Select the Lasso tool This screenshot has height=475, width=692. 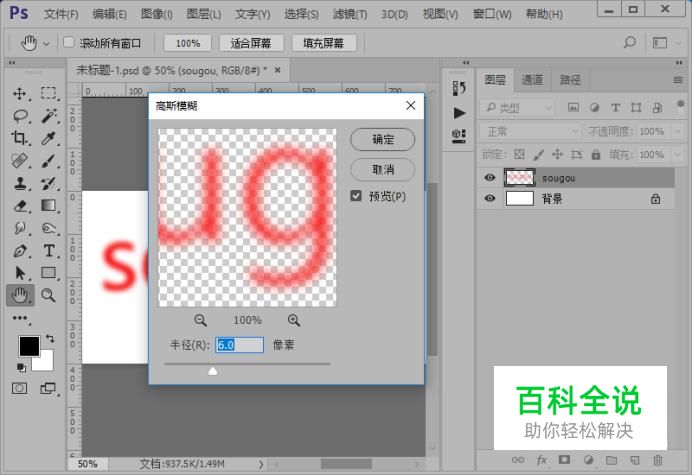click(x=20, y=116)
